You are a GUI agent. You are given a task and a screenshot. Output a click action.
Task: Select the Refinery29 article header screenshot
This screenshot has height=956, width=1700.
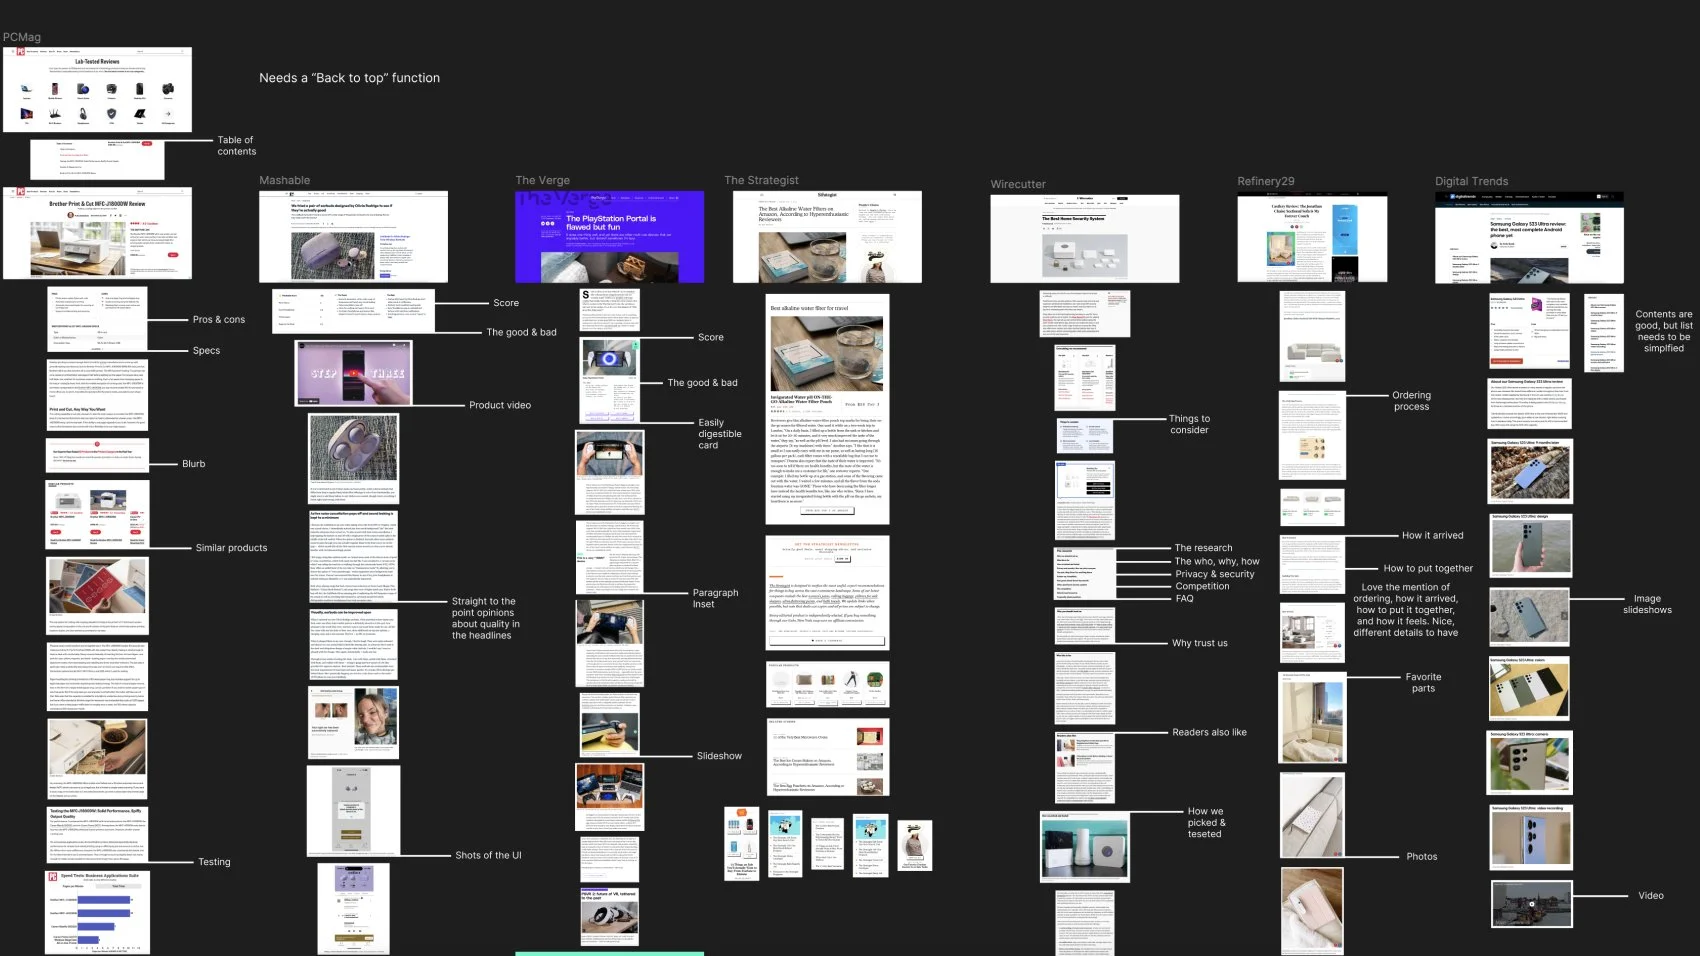click(x=1312, y=238)
